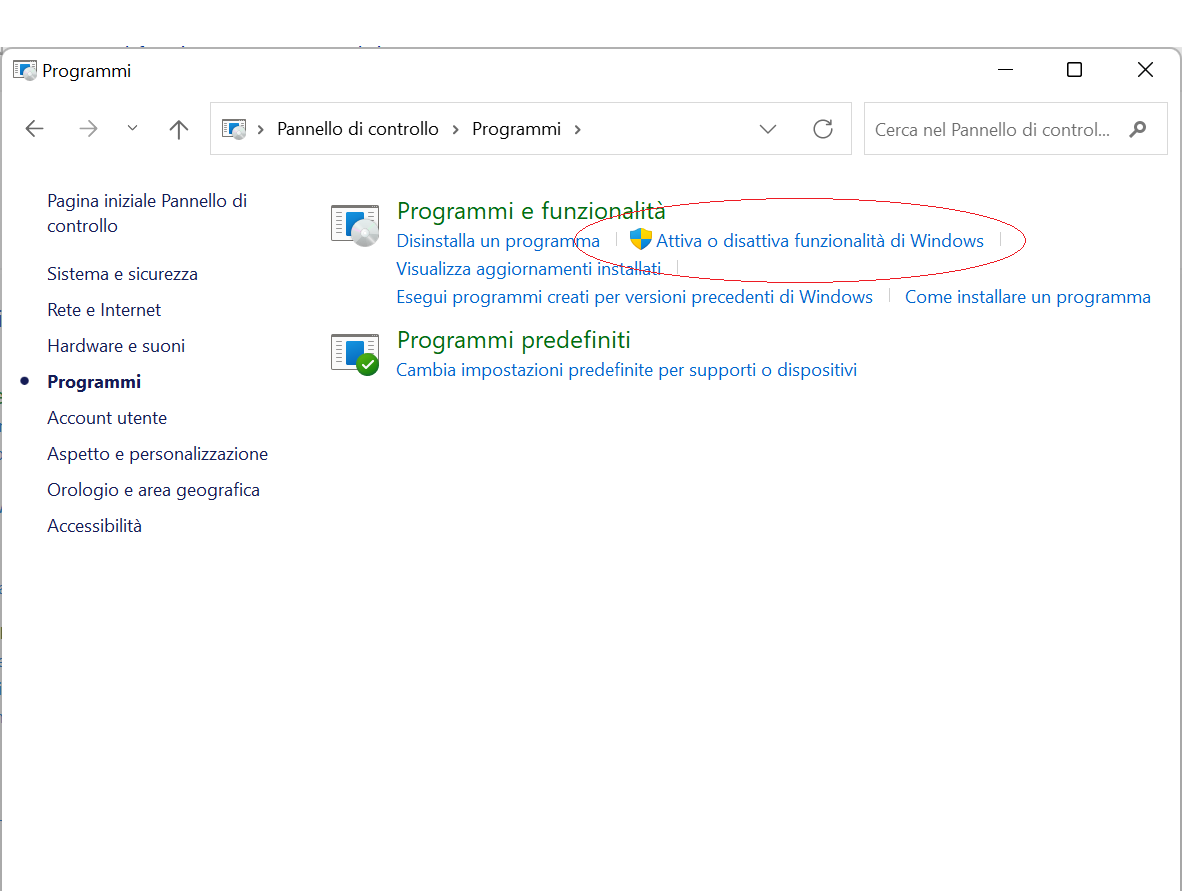
Task: Click the title bar Programmi icon
Action: click(25, 71)
